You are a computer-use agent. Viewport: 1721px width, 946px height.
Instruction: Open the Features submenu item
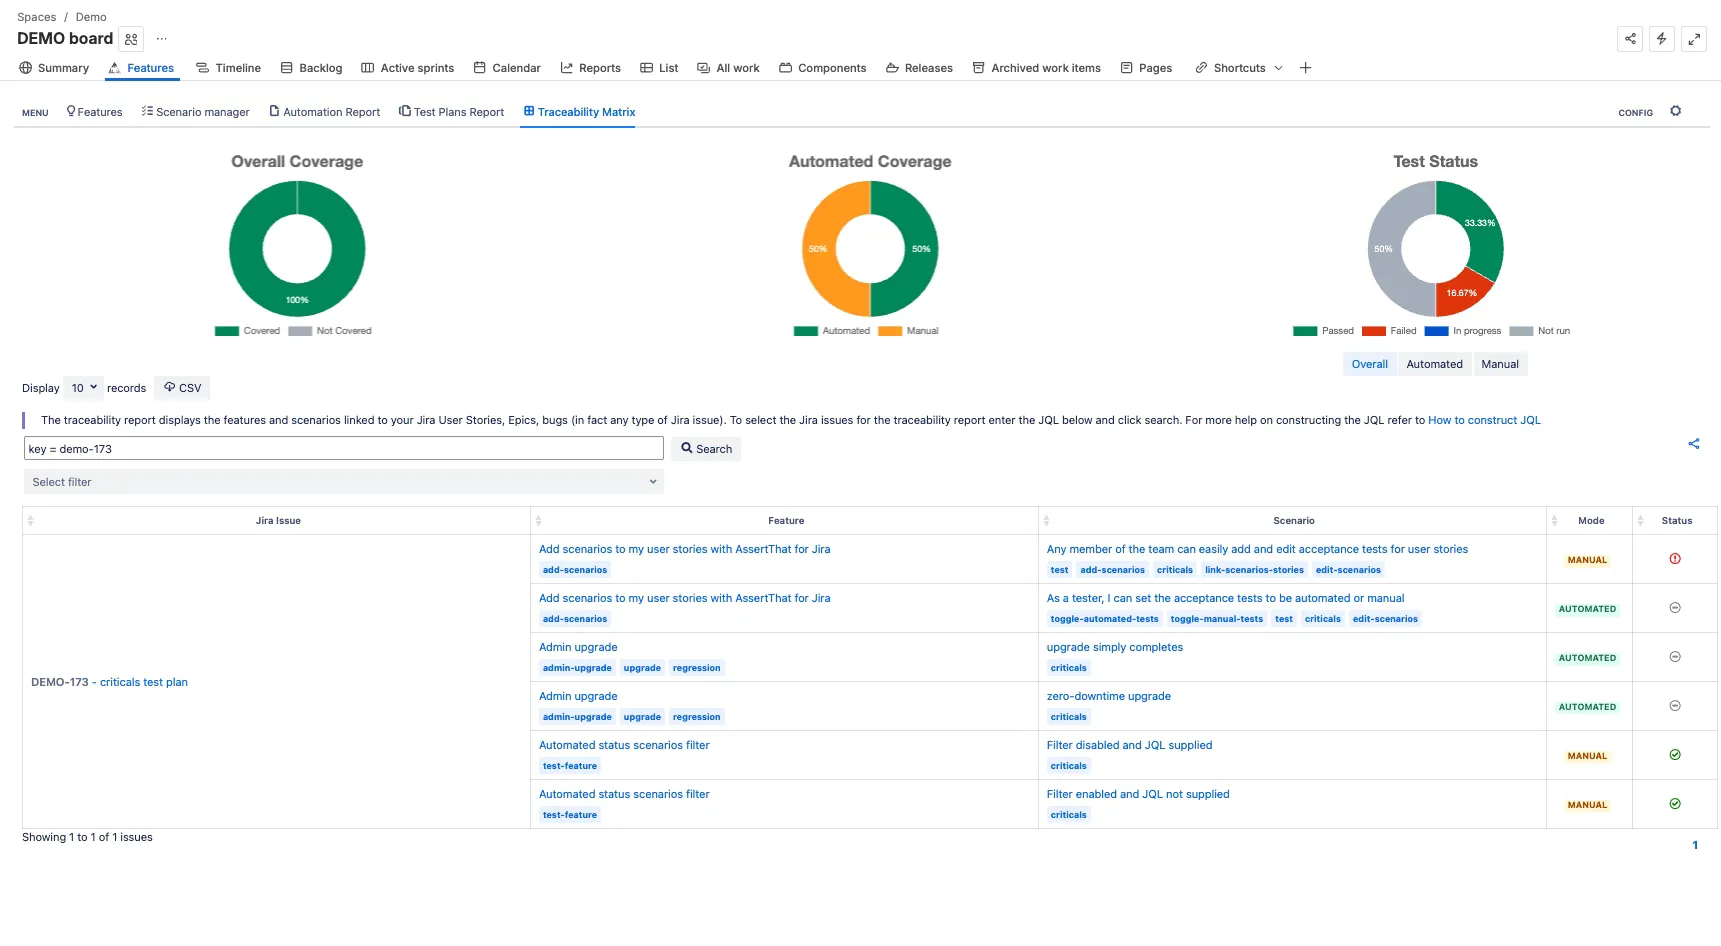pos(94,112)
